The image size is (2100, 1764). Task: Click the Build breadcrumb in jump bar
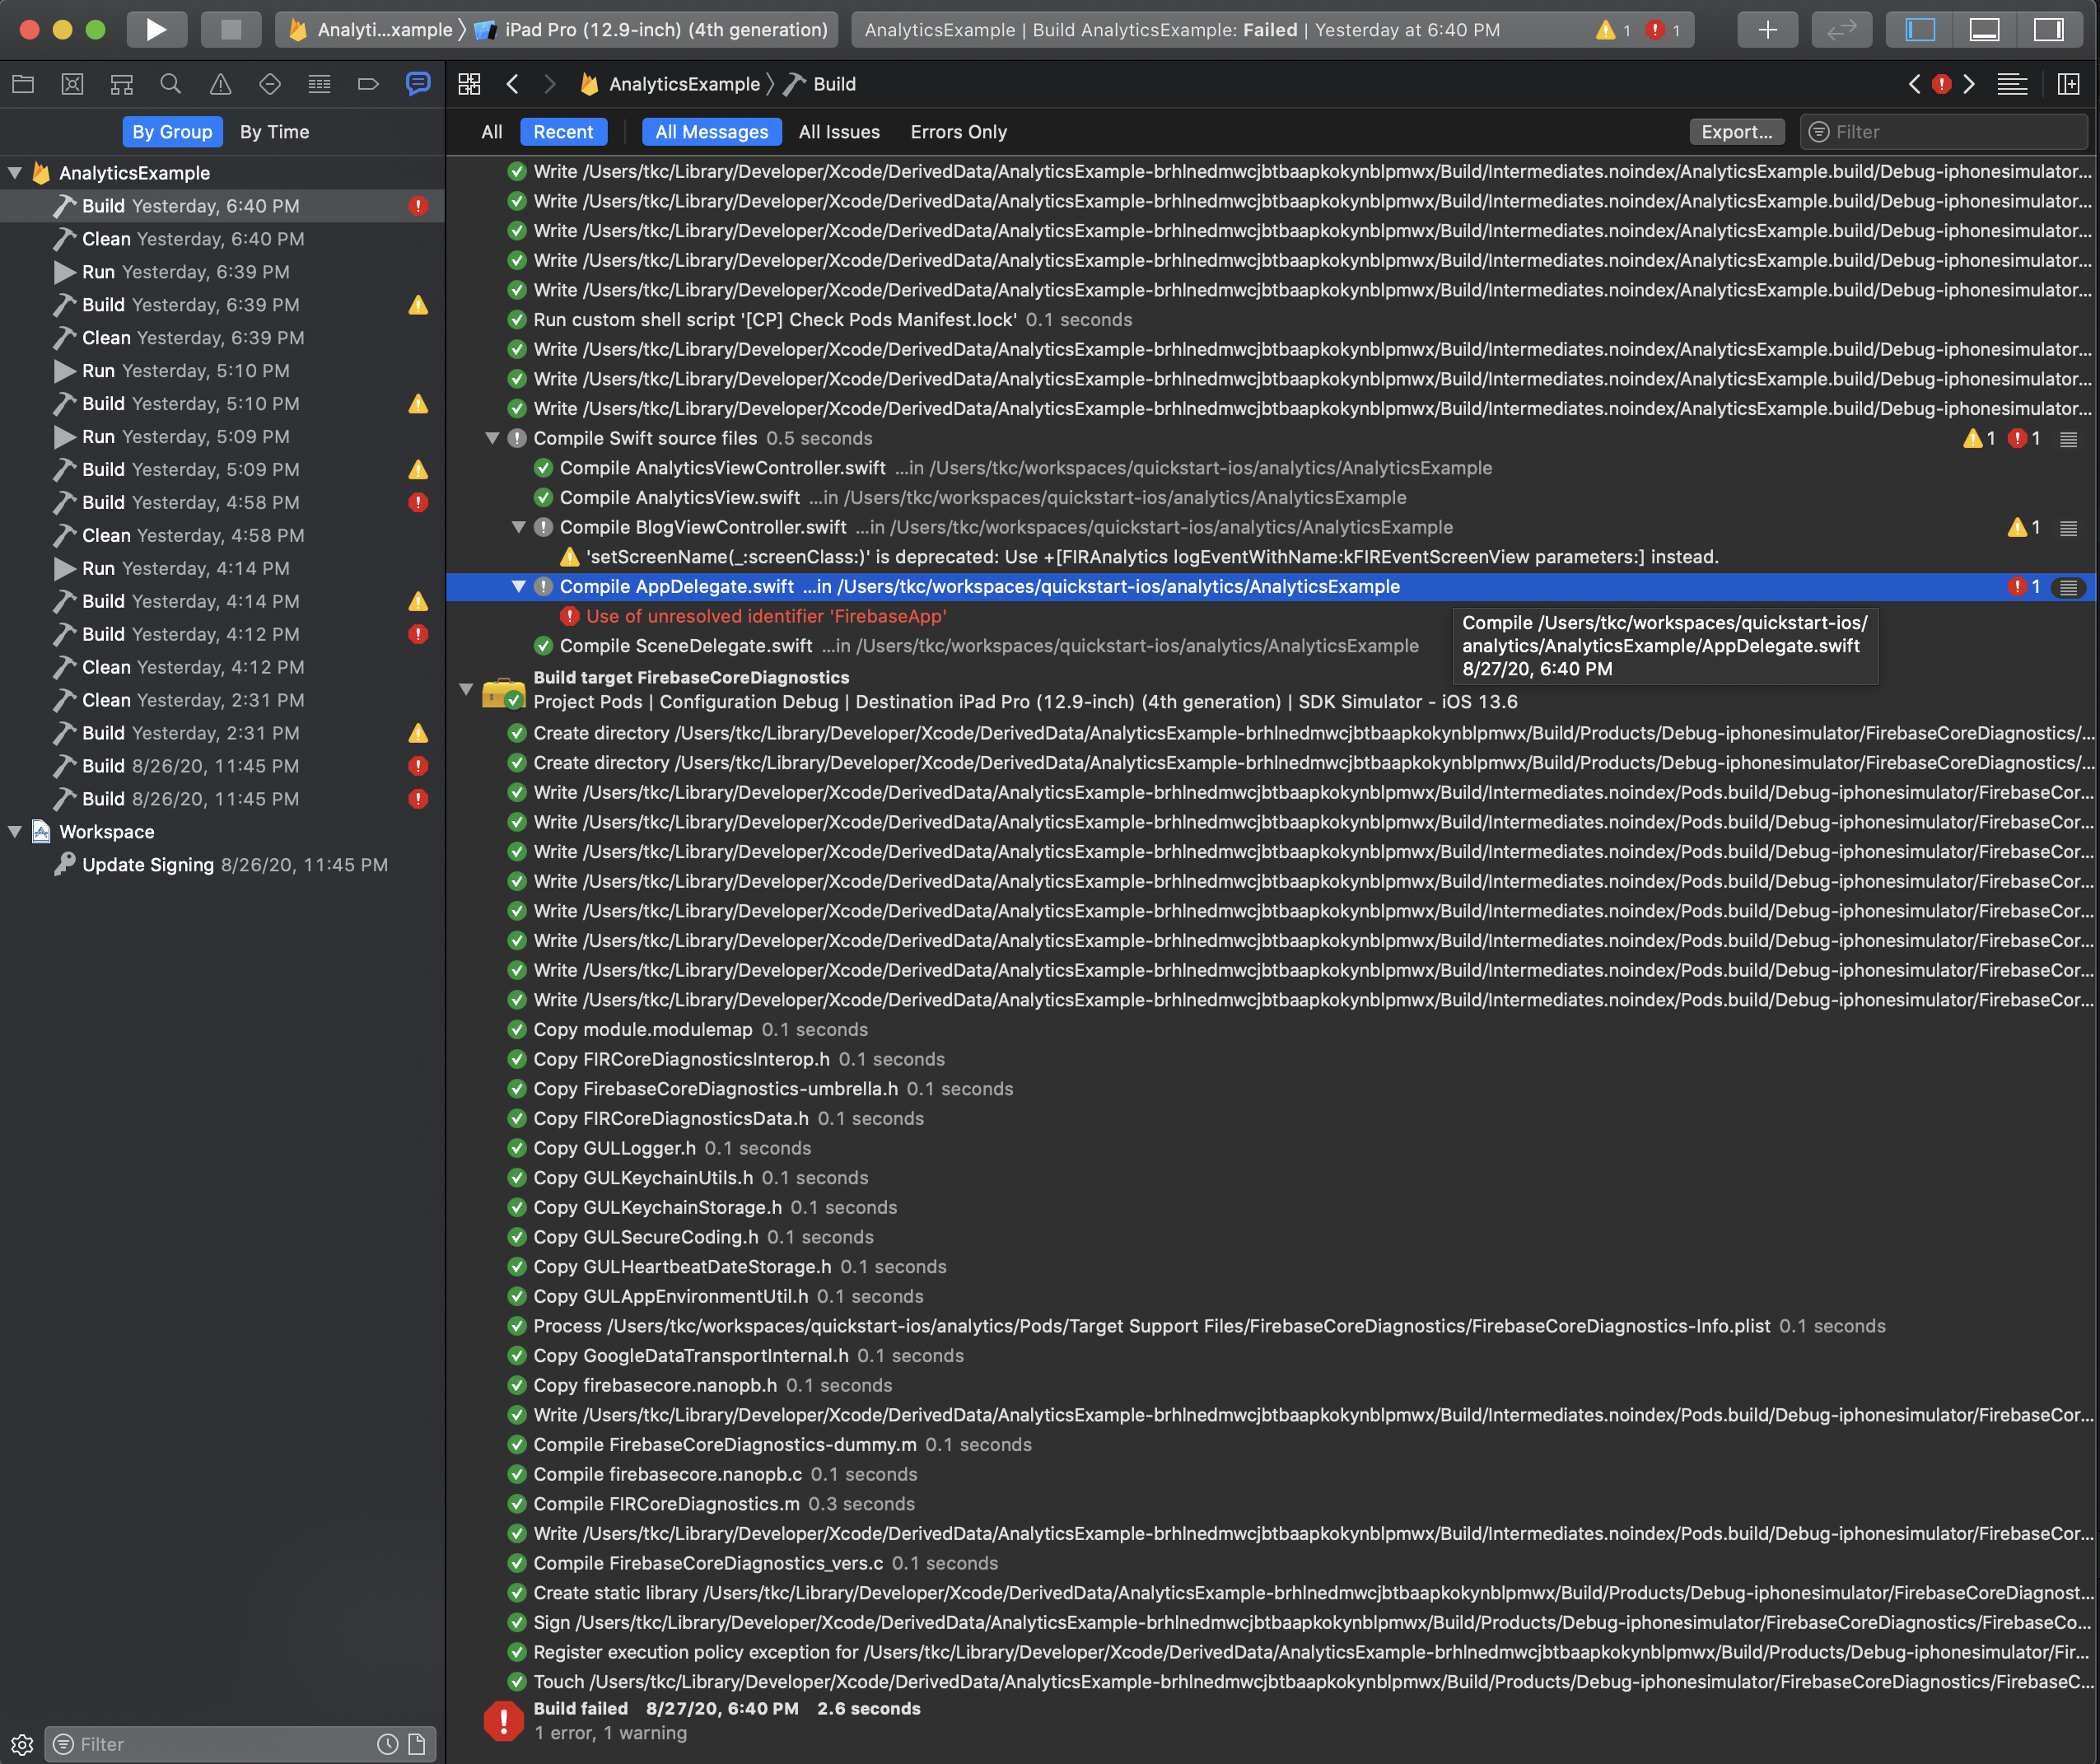[x=820, y=84]
